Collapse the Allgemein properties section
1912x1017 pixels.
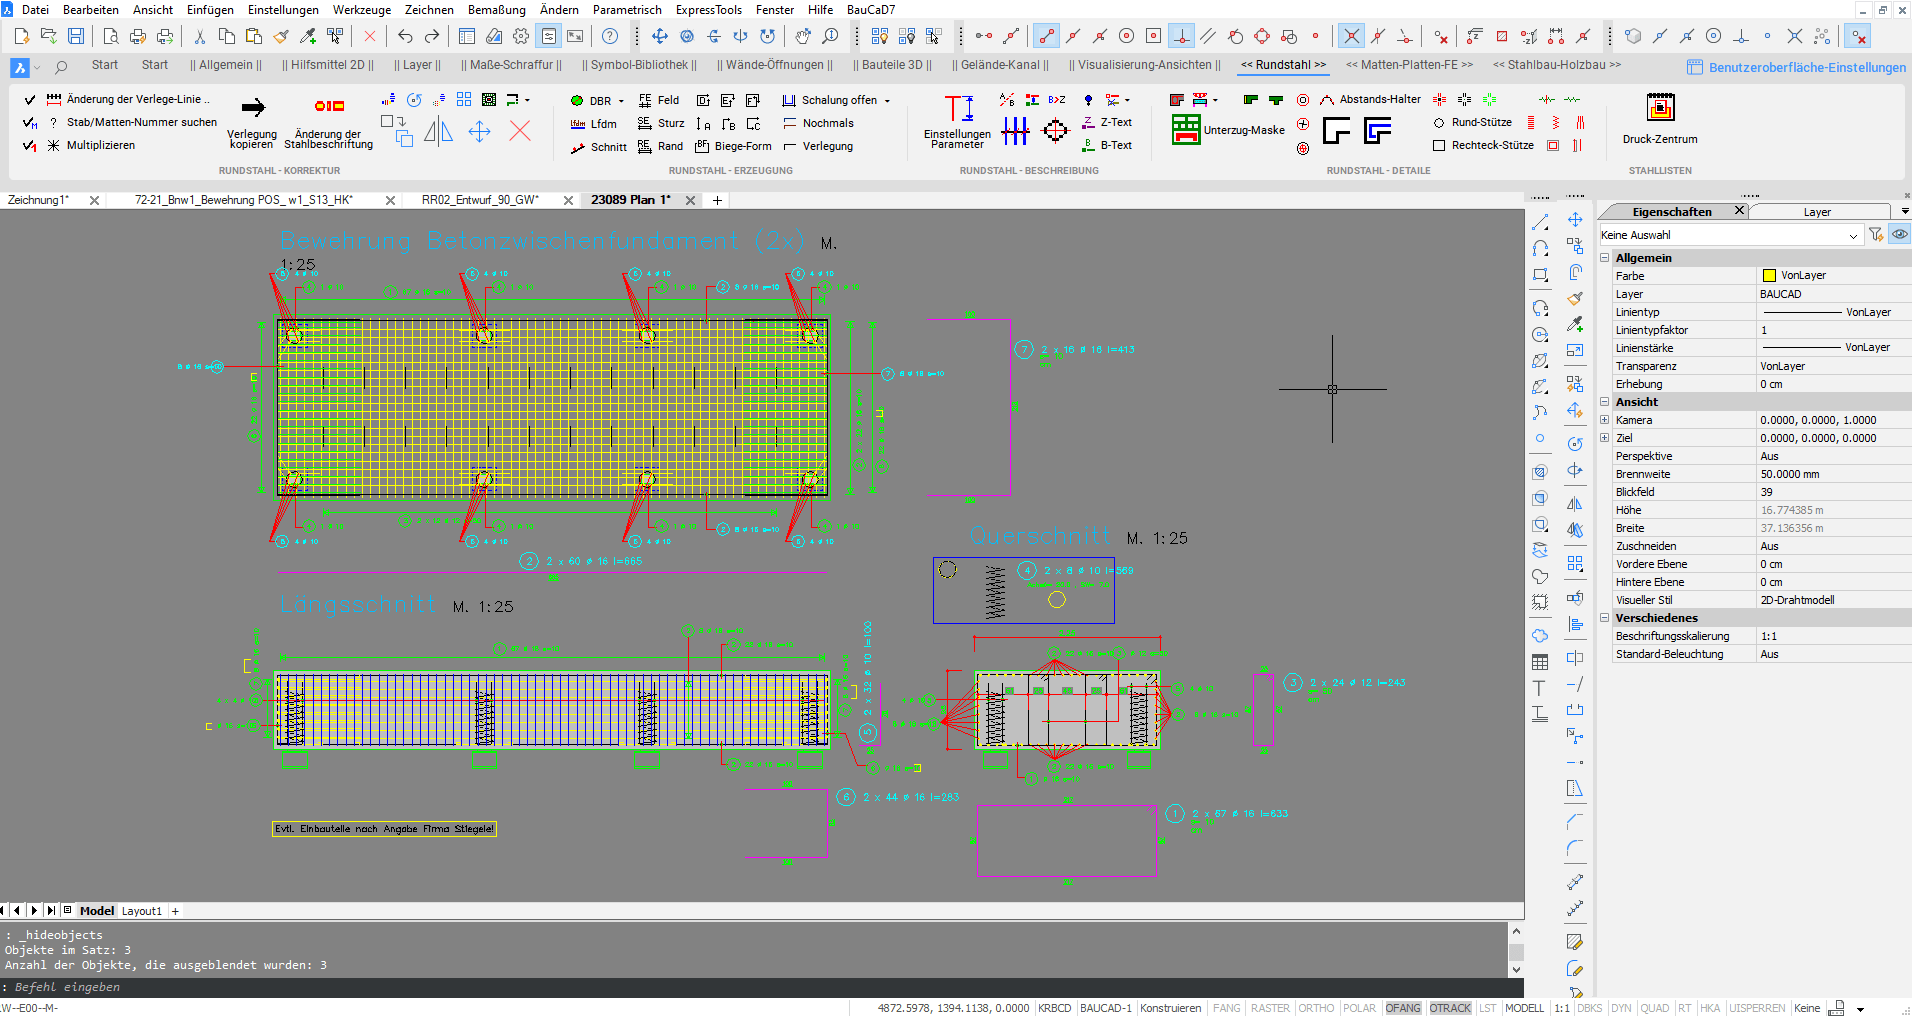(1605, 258)
